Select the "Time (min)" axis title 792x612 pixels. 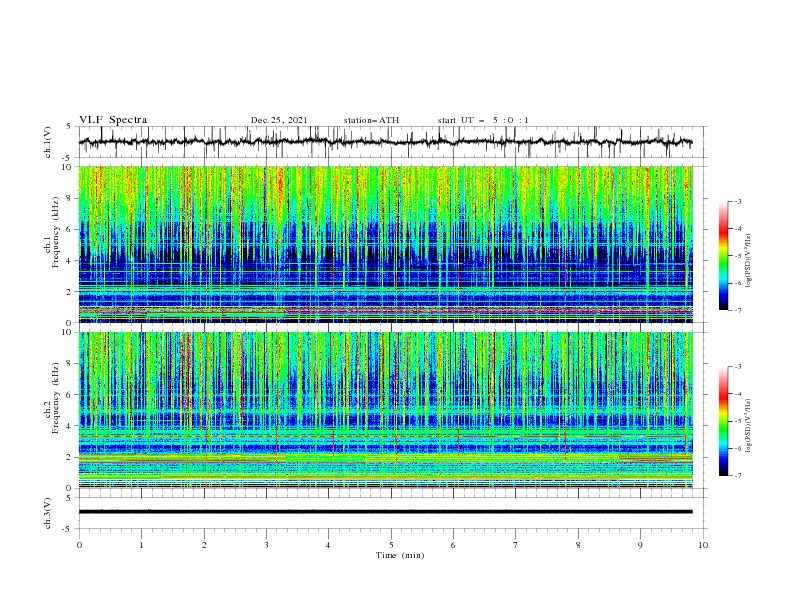400,555
